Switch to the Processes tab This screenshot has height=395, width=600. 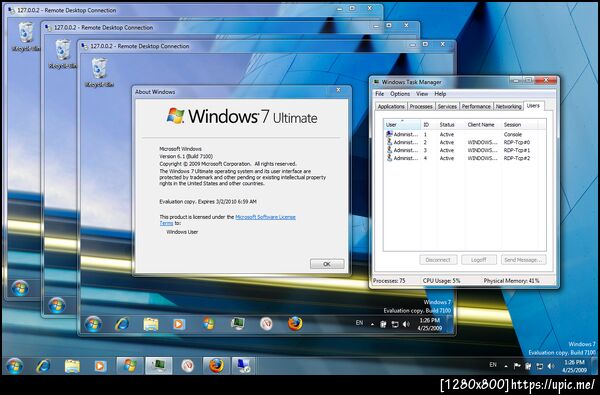coord(421,106)
